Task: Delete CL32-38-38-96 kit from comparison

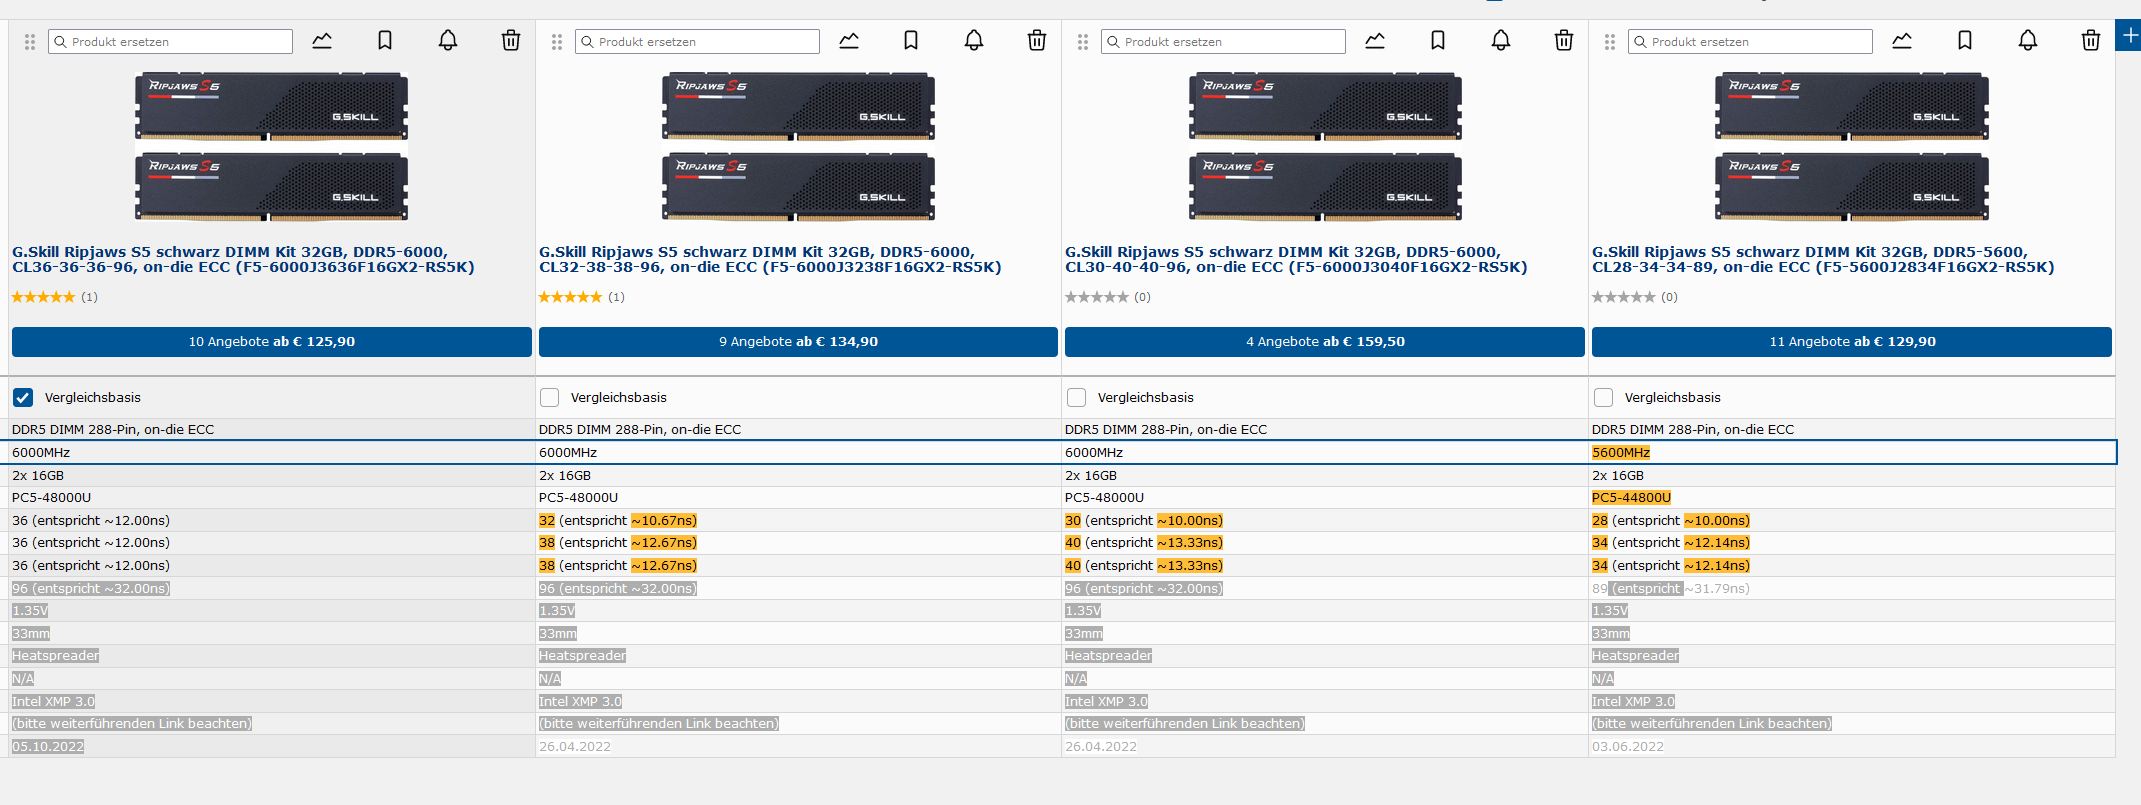Action: (x=1037, y=41)
